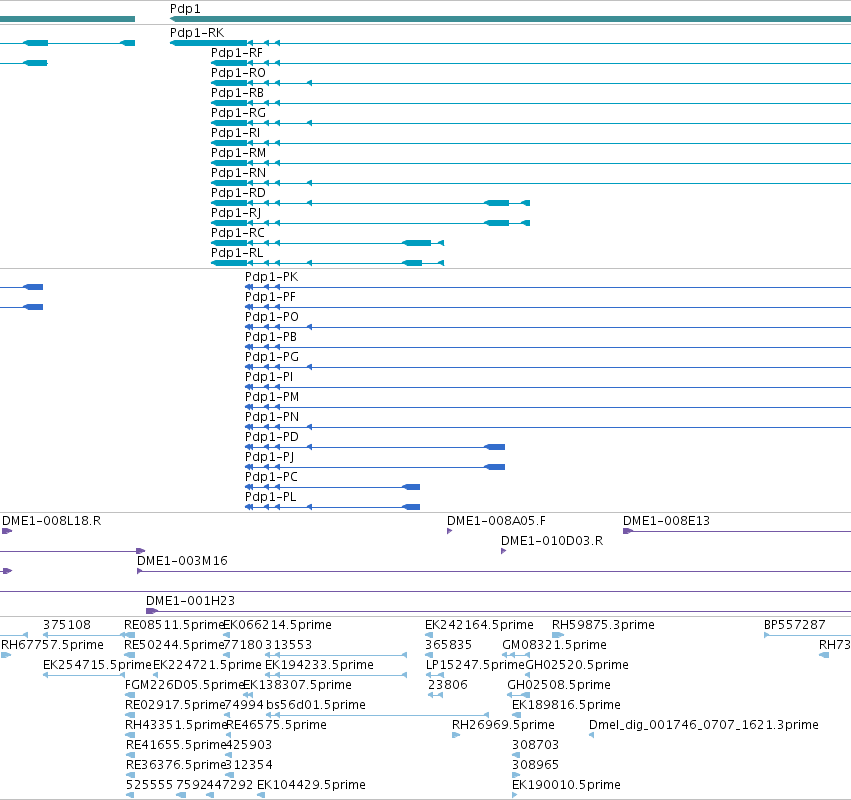Select the Pdp1-RI transcript label

point(236,133)
